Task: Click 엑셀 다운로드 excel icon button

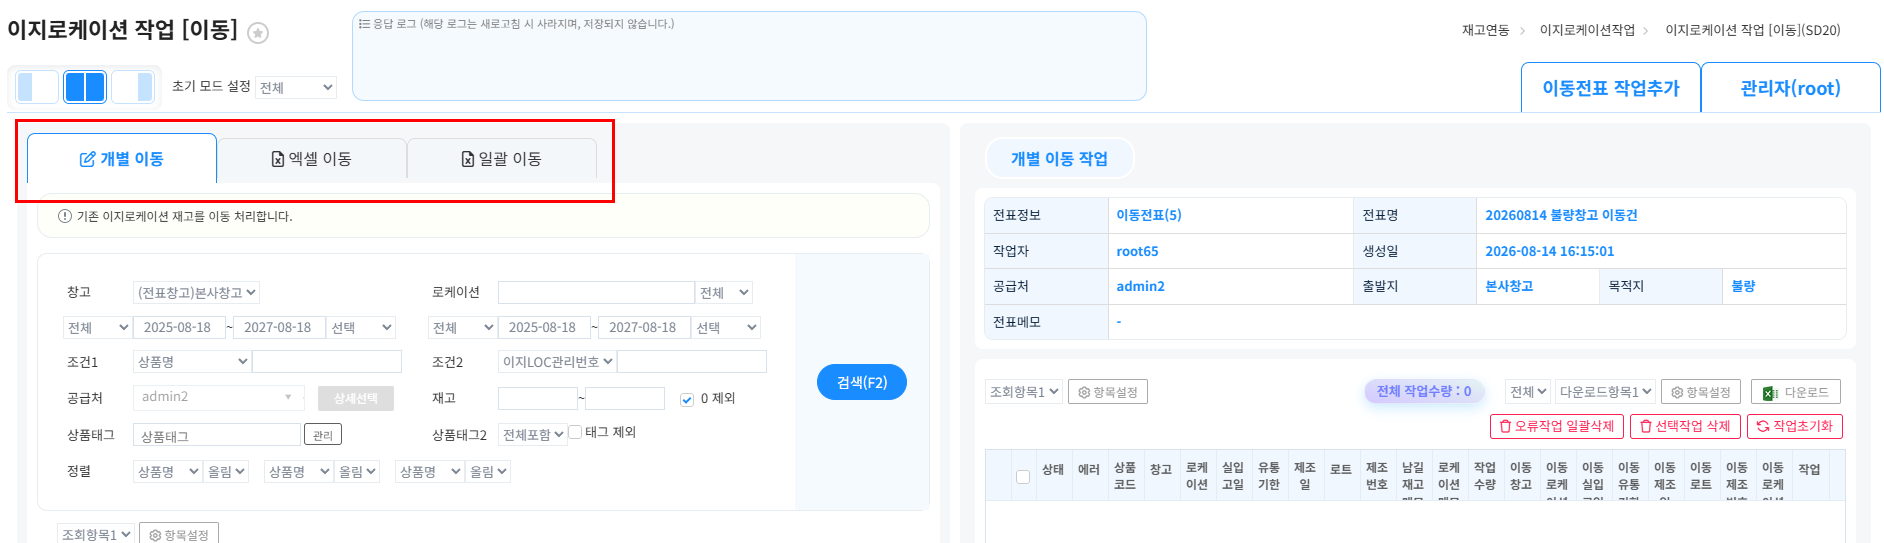Action: [x=1796, y=392]
